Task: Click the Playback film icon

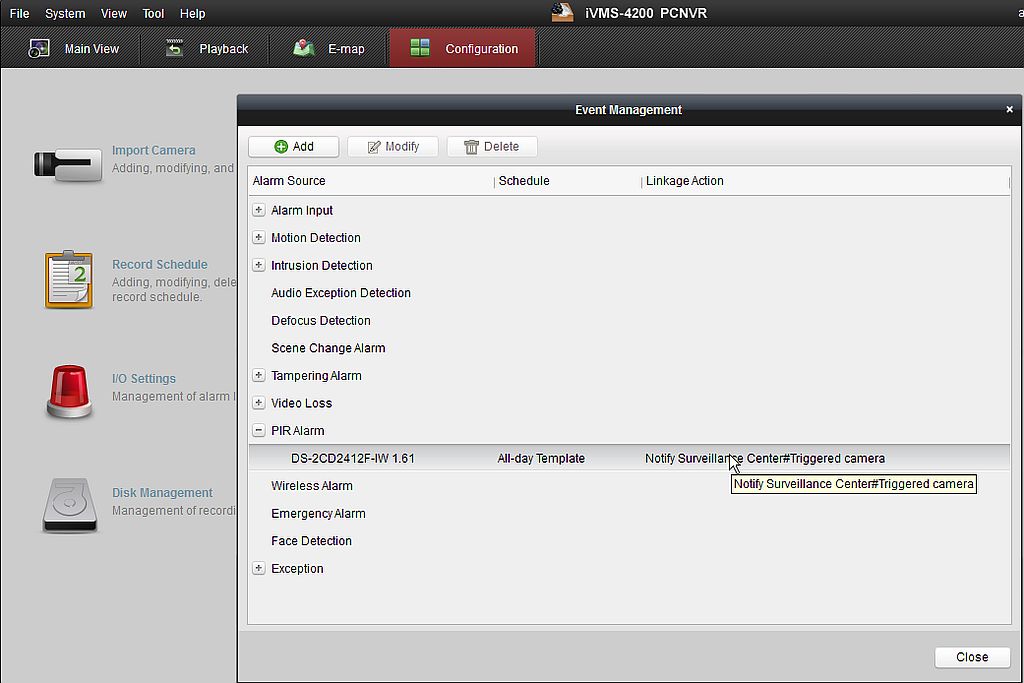Action: [174, 48]
